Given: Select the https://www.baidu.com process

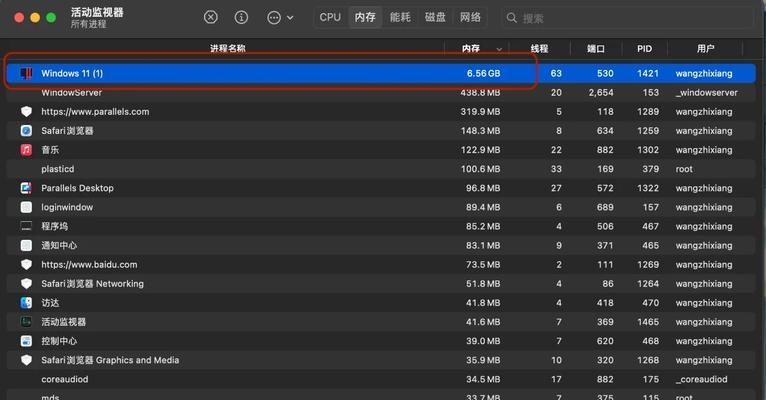Looking at the screenshot, I should pyautogui.click(x=89, y=264).
